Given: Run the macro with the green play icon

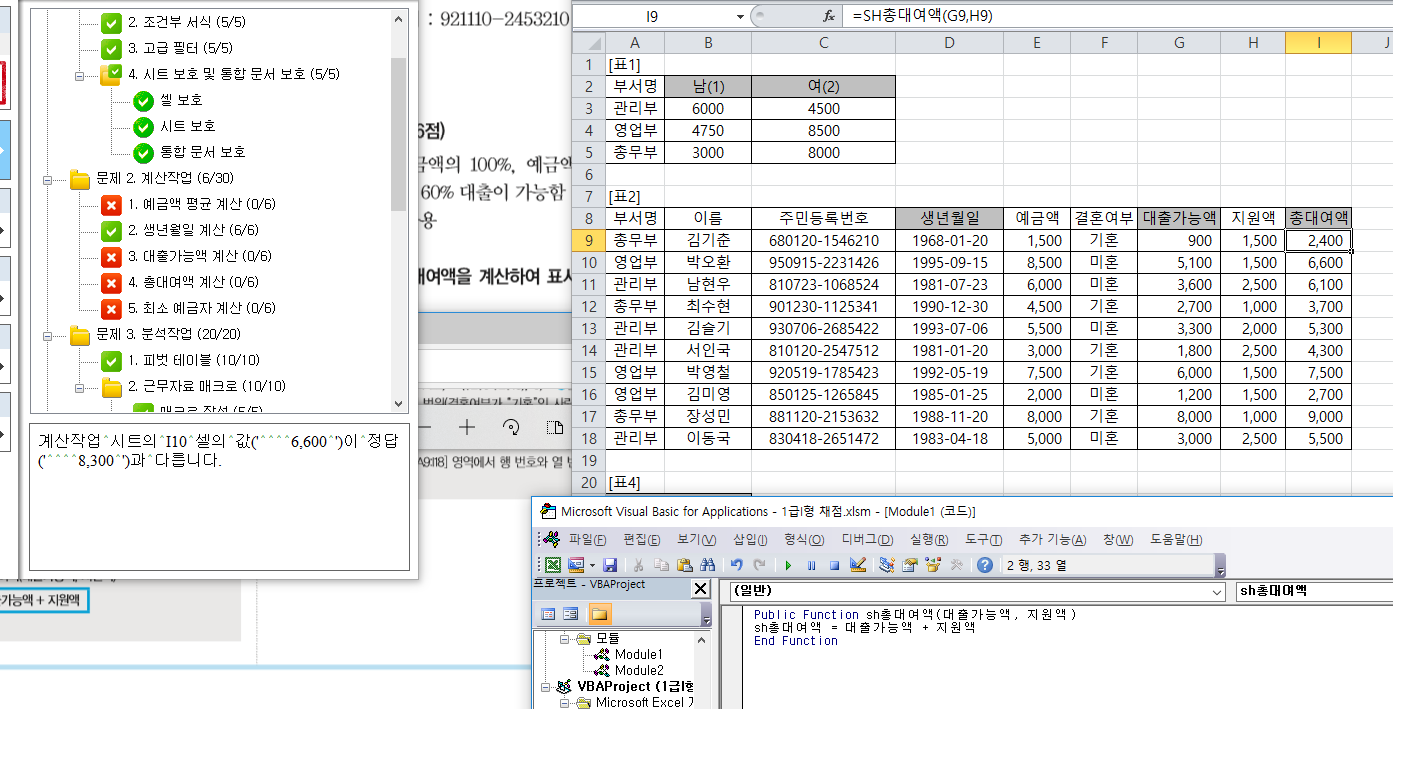Looking at the screenshot, I should (788, 565).
